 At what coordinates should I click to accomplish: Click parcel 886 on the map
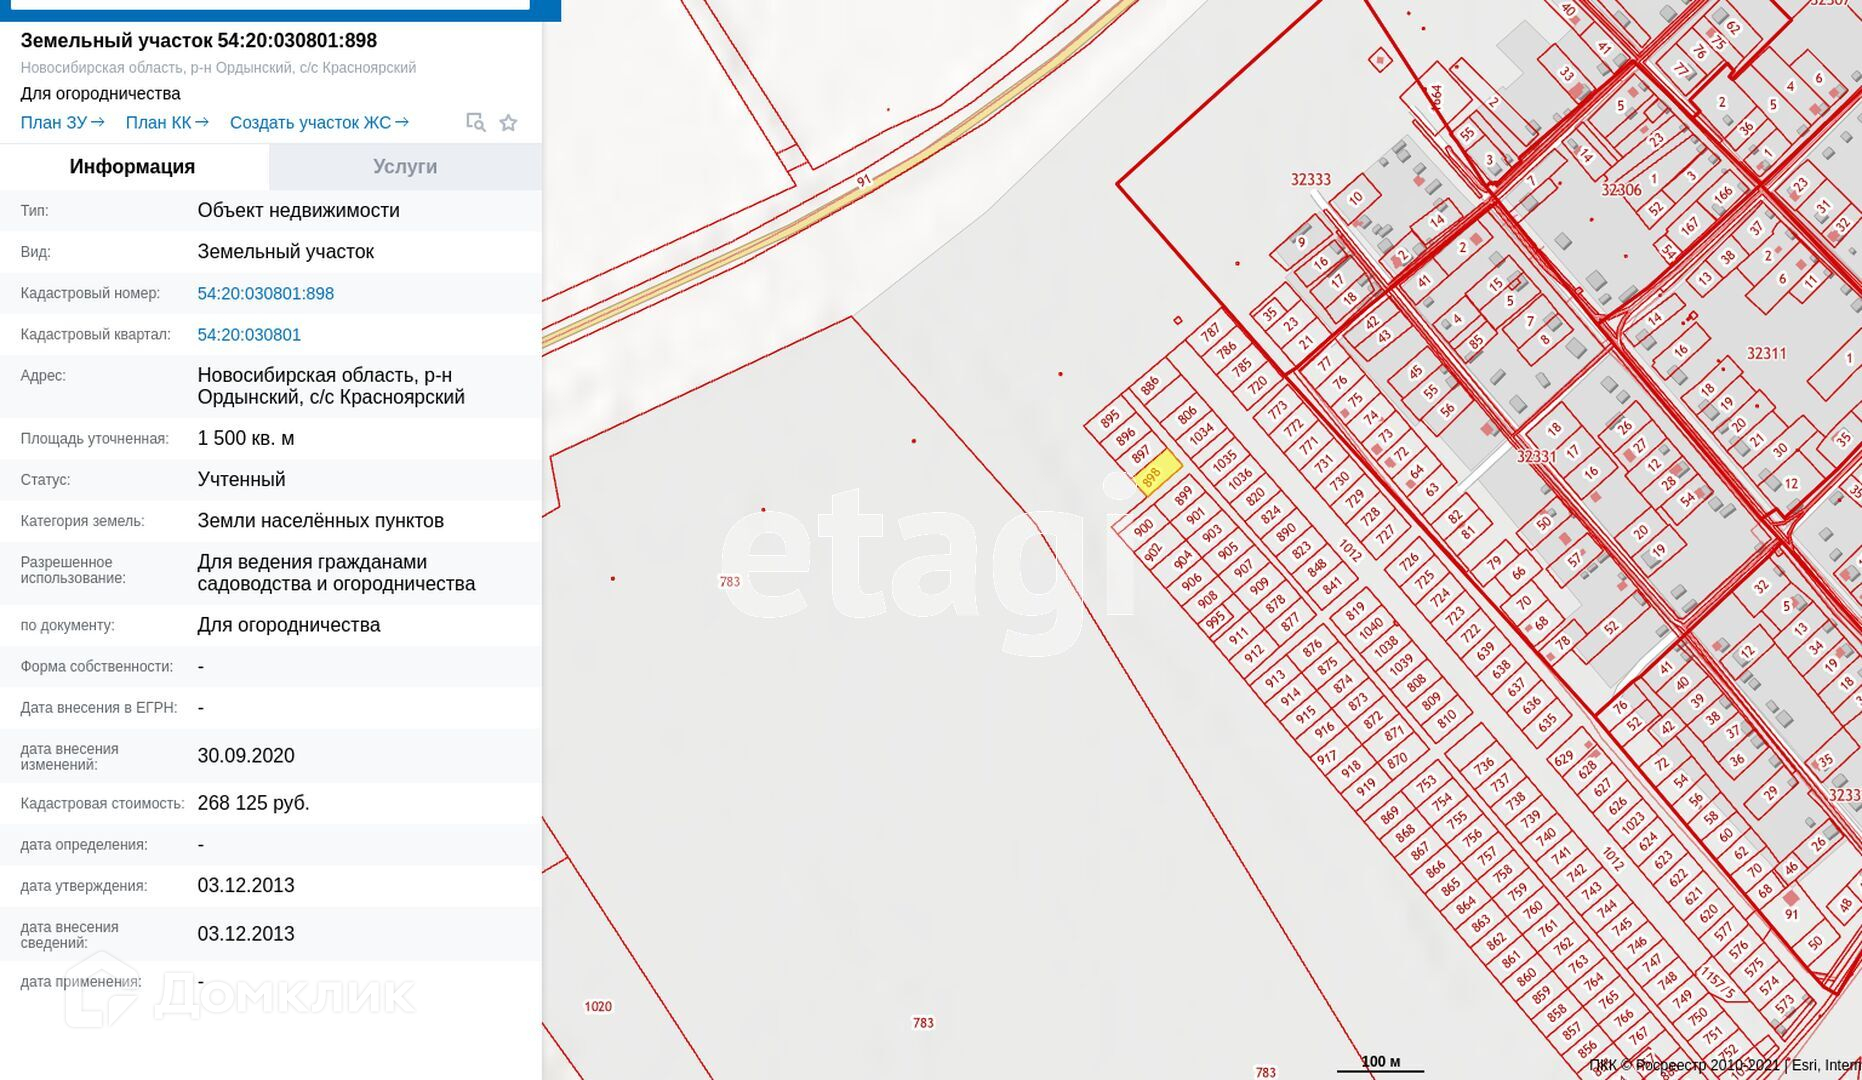(x=1150, y=385)
